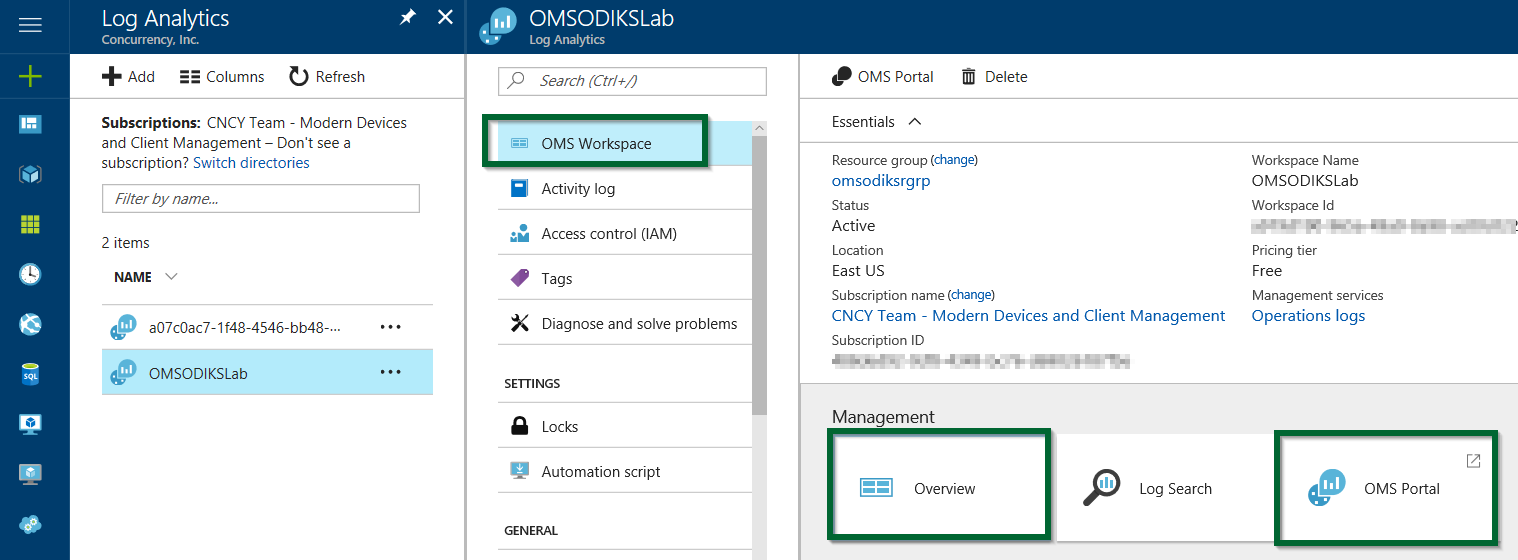Click the external link icon on OMS Portal tile
Image resolution: width=1518 pixels, height=560 pixels.
(x=1473, y=460)
